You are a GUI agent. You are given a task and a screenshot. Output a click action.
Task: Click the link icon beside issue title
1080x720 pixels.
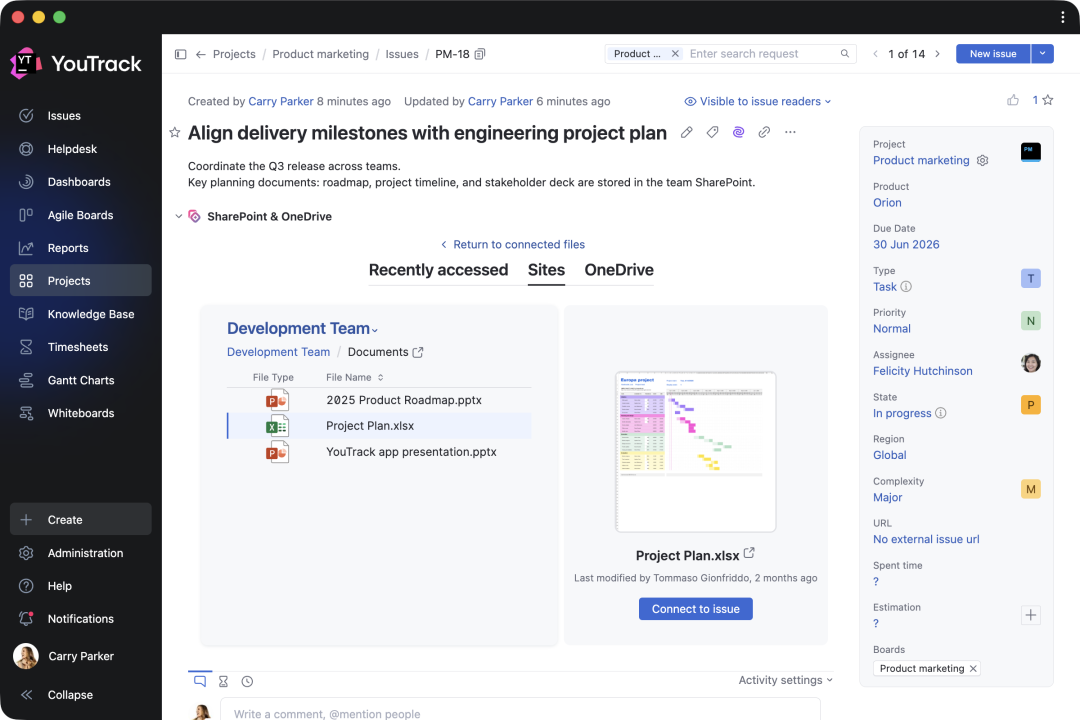click(x=764, y=132)
